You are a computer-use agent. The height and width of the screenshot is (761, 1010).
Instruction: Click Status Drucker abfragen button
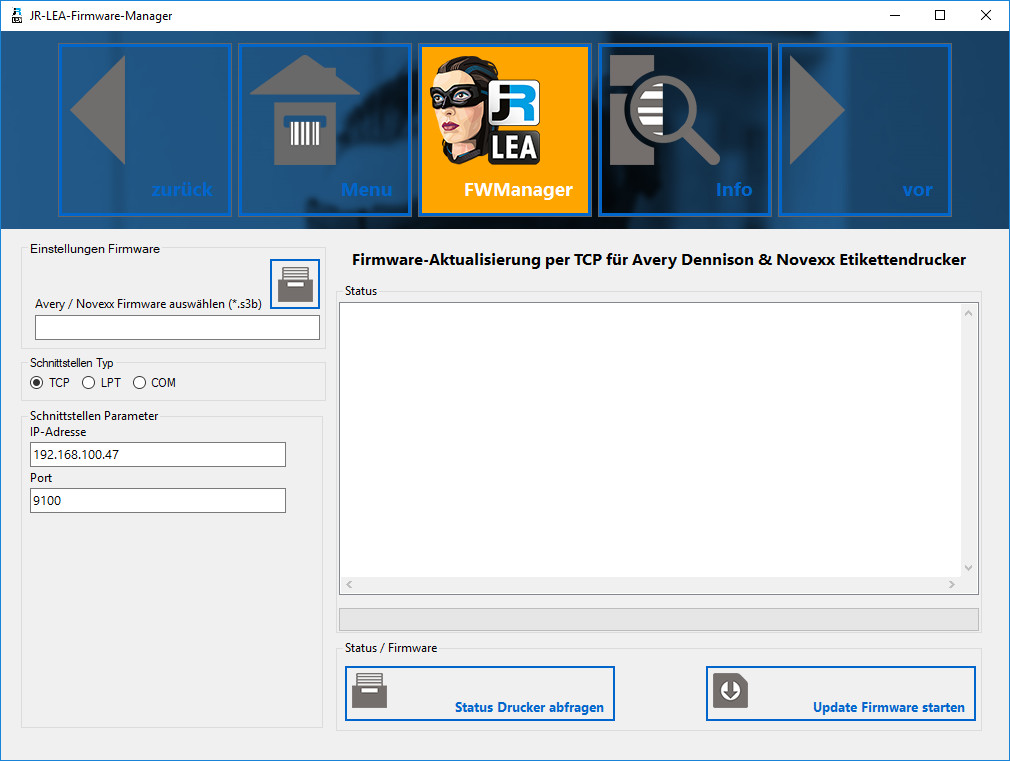tap(480, 694)
